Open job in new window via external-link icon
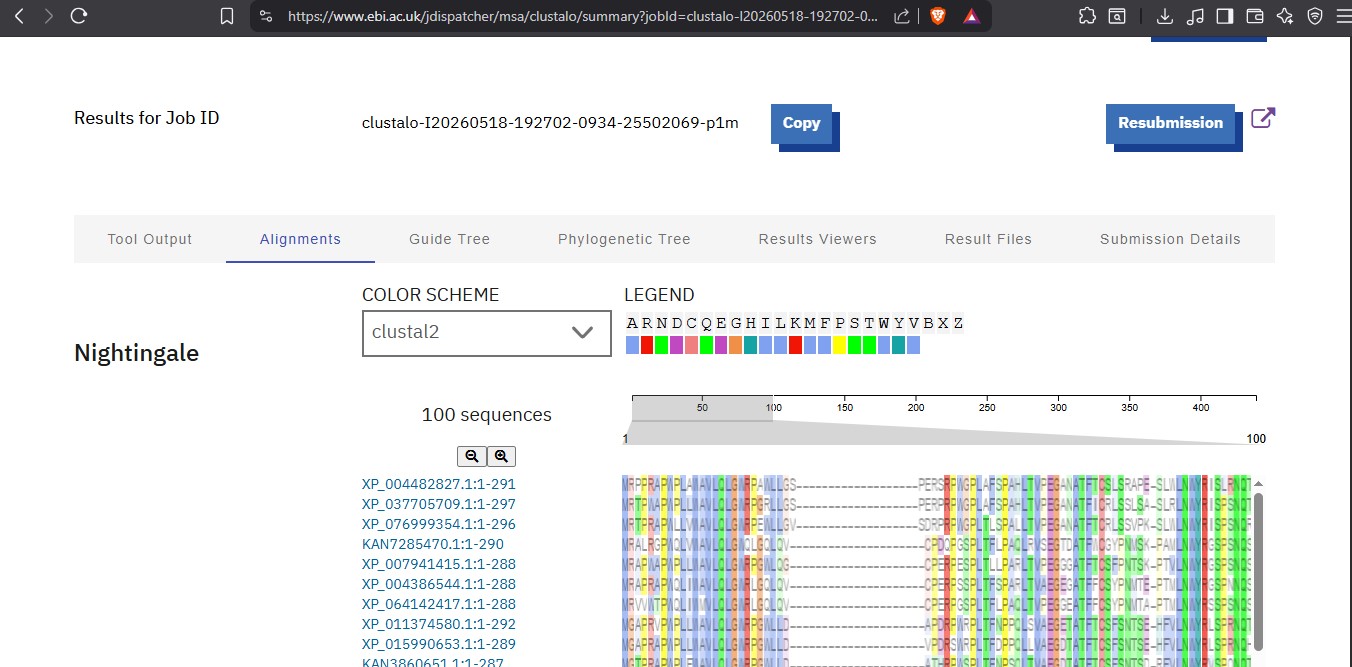 click(x=1263, y=118)
